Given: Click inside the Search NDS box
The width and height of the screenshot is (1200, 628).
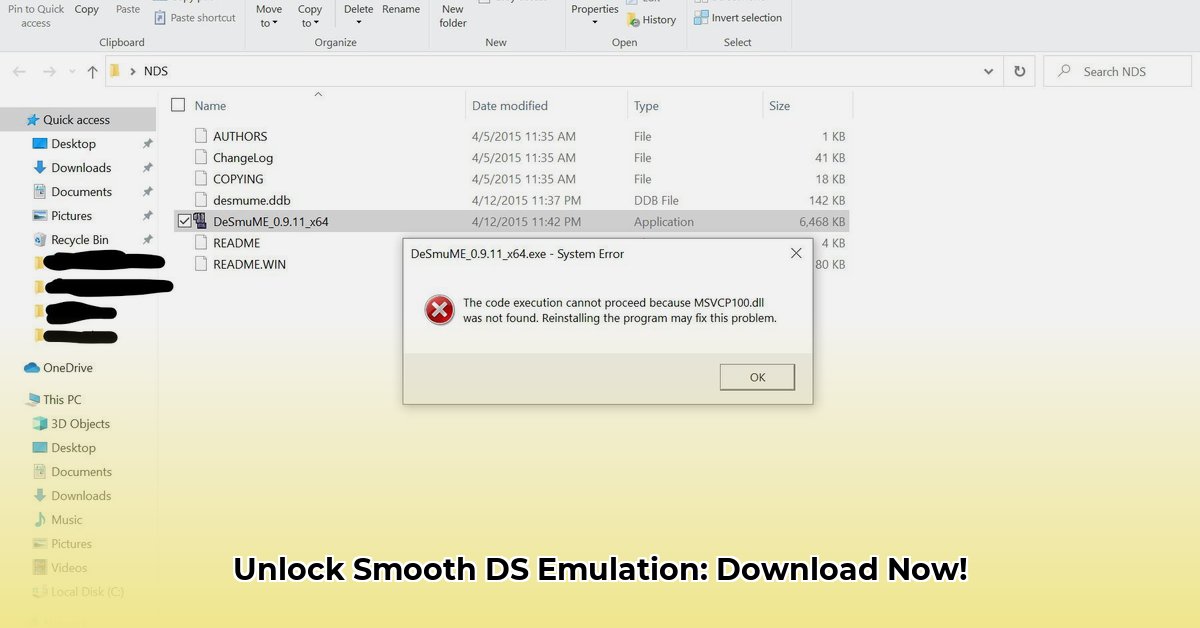Looking at the screenshot, I should coord(1117,71).
